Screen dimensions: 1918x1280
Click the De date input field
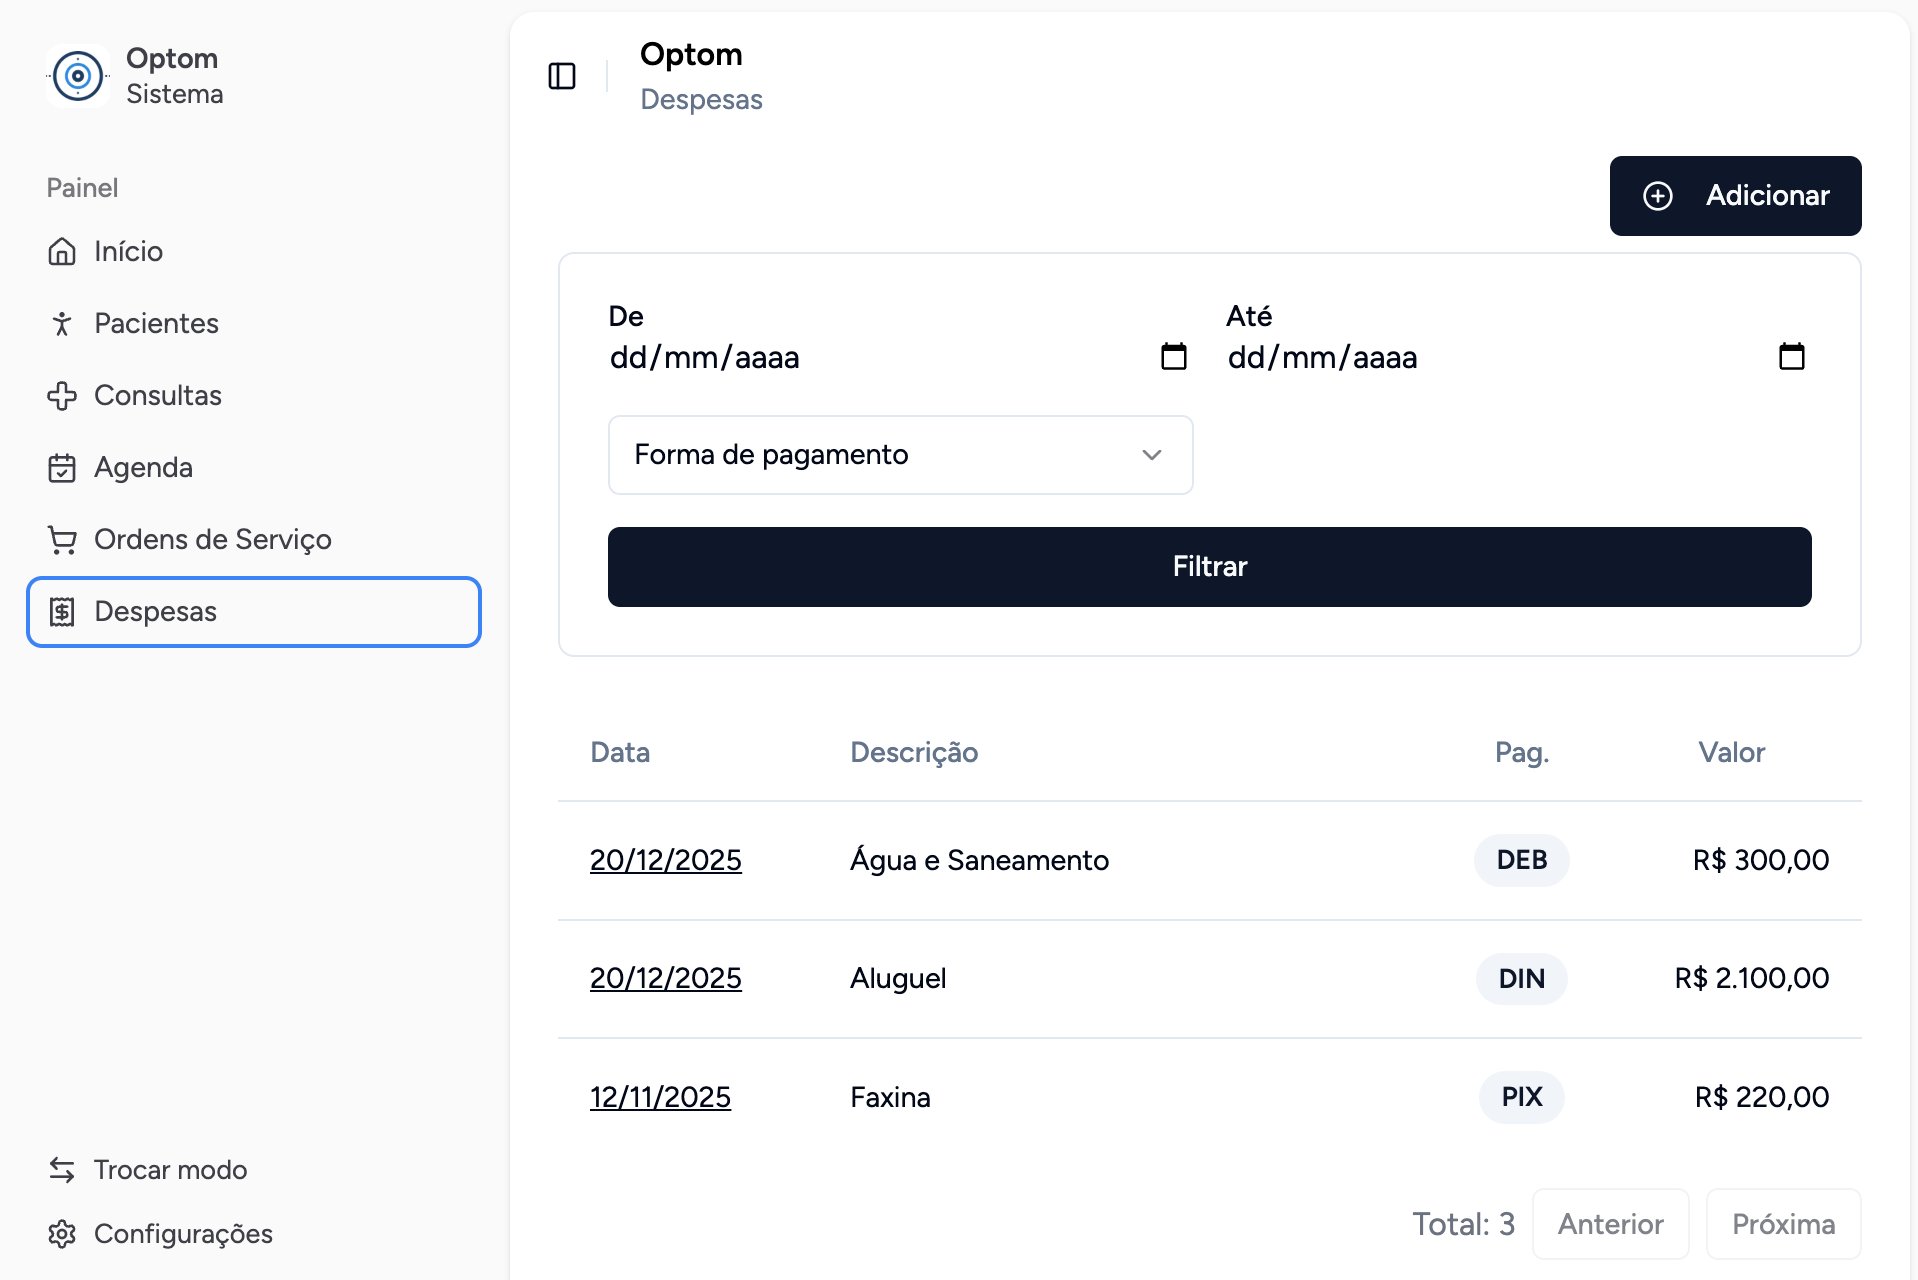(x=860, y=358)
